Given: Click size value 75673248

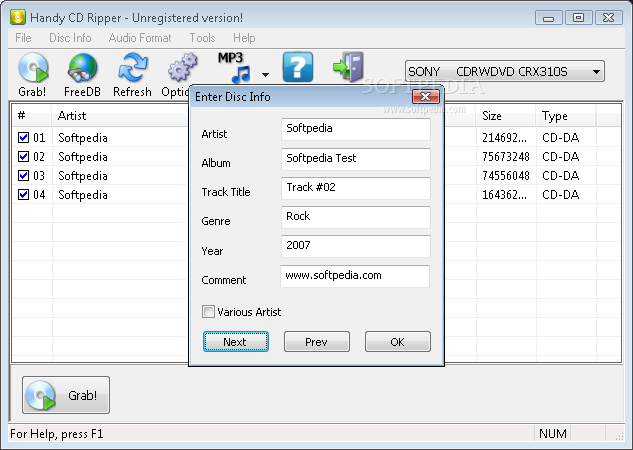Looking at the screenshot, I should tap(505, 157).
